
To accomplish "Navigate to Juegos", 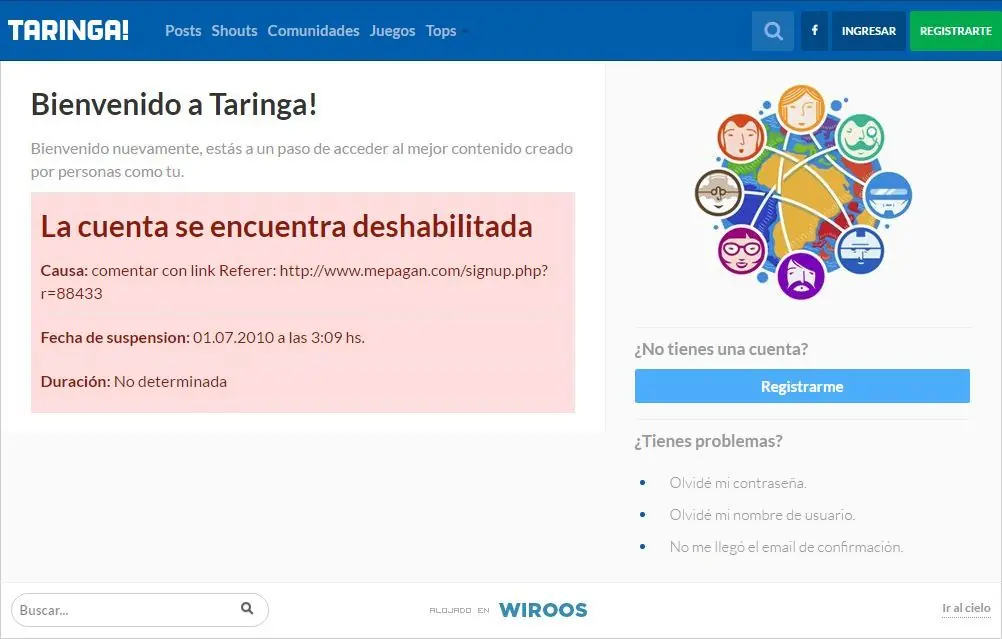I will point(392,31).
